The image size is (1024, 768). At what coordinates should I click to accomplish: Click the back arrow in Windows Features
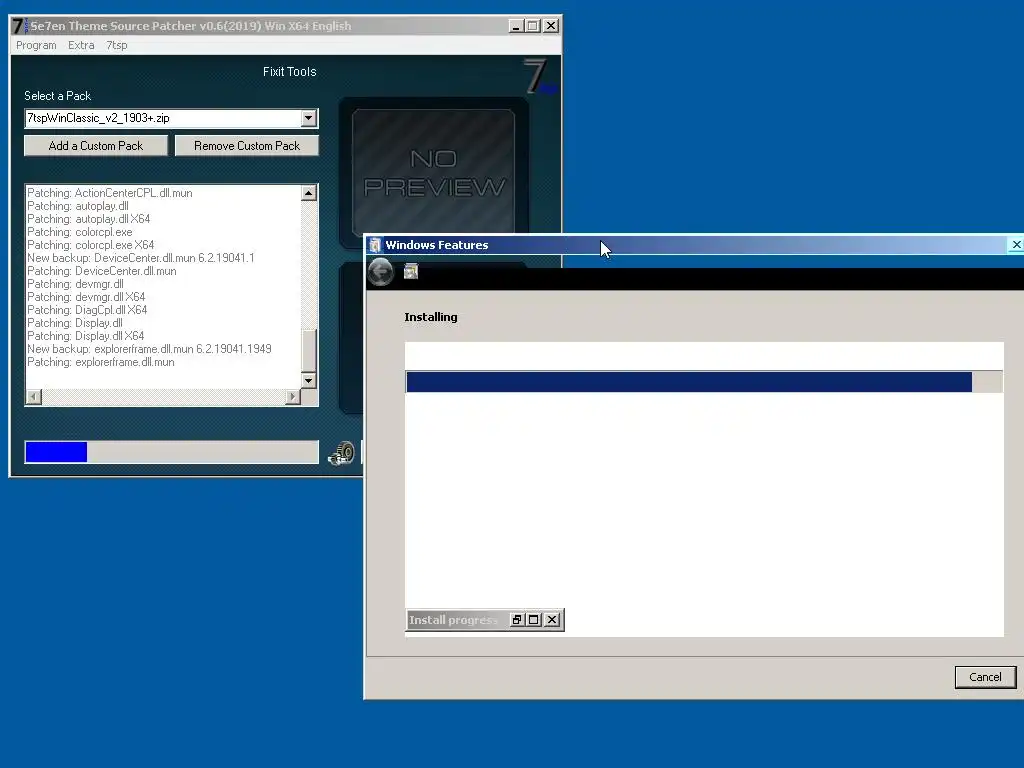pos(381,272)
